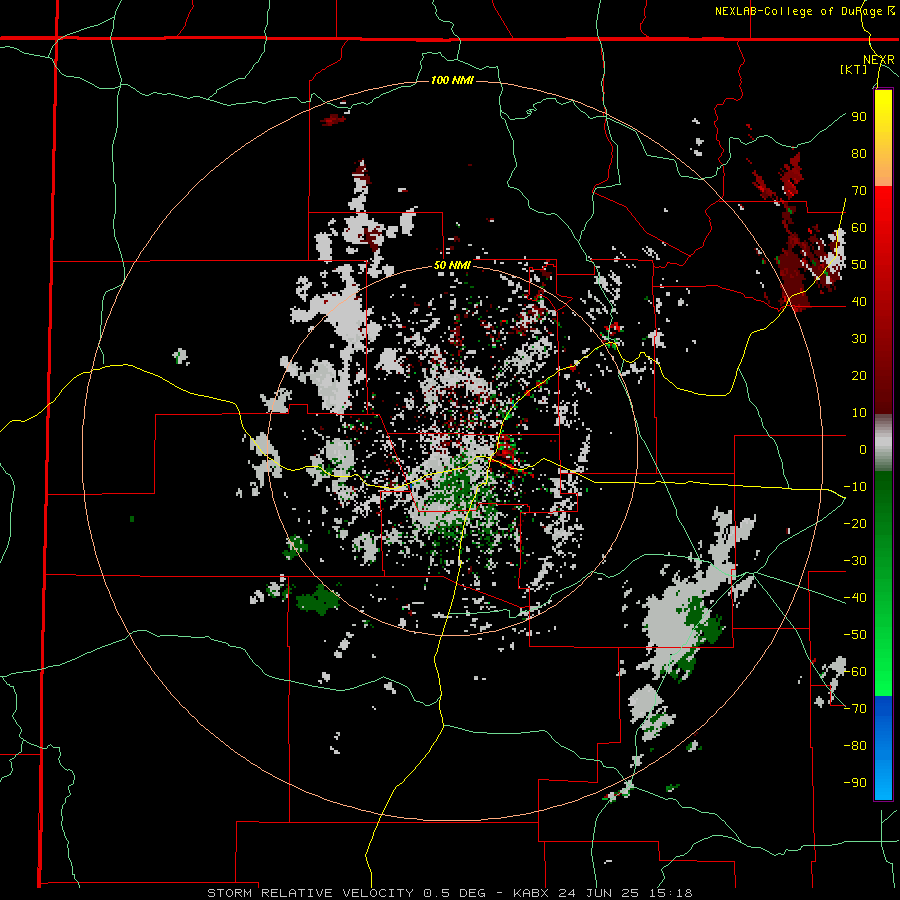
Task: Click the positive 70 value on velocity scale
Action: tap(859, 191)
